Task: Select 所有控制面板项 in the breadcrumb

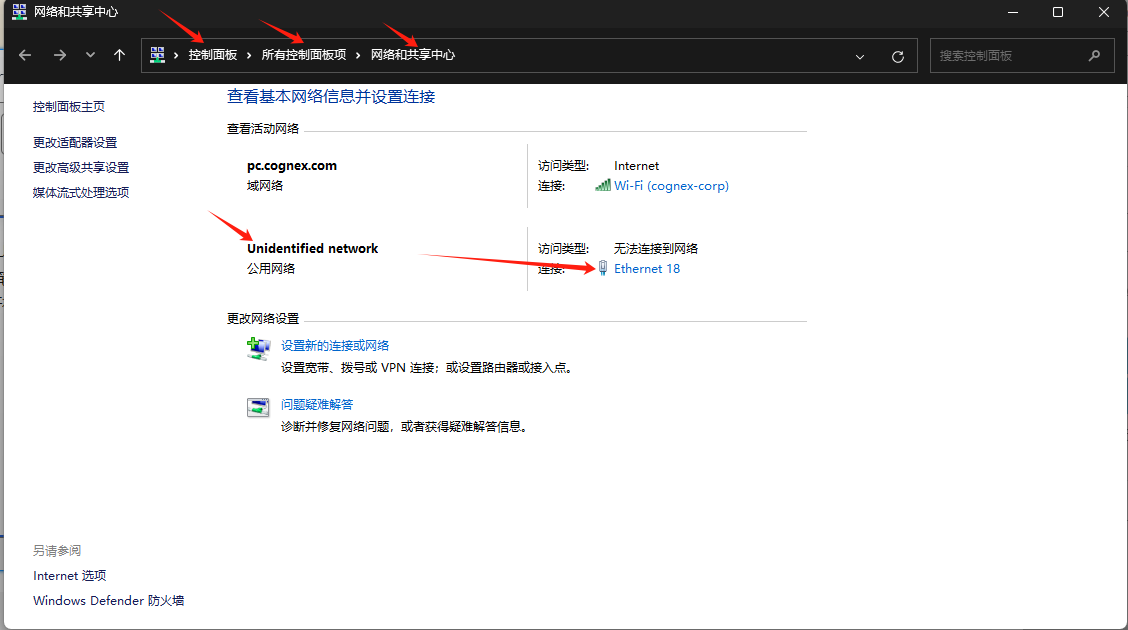Action: [x=304, y=55]
